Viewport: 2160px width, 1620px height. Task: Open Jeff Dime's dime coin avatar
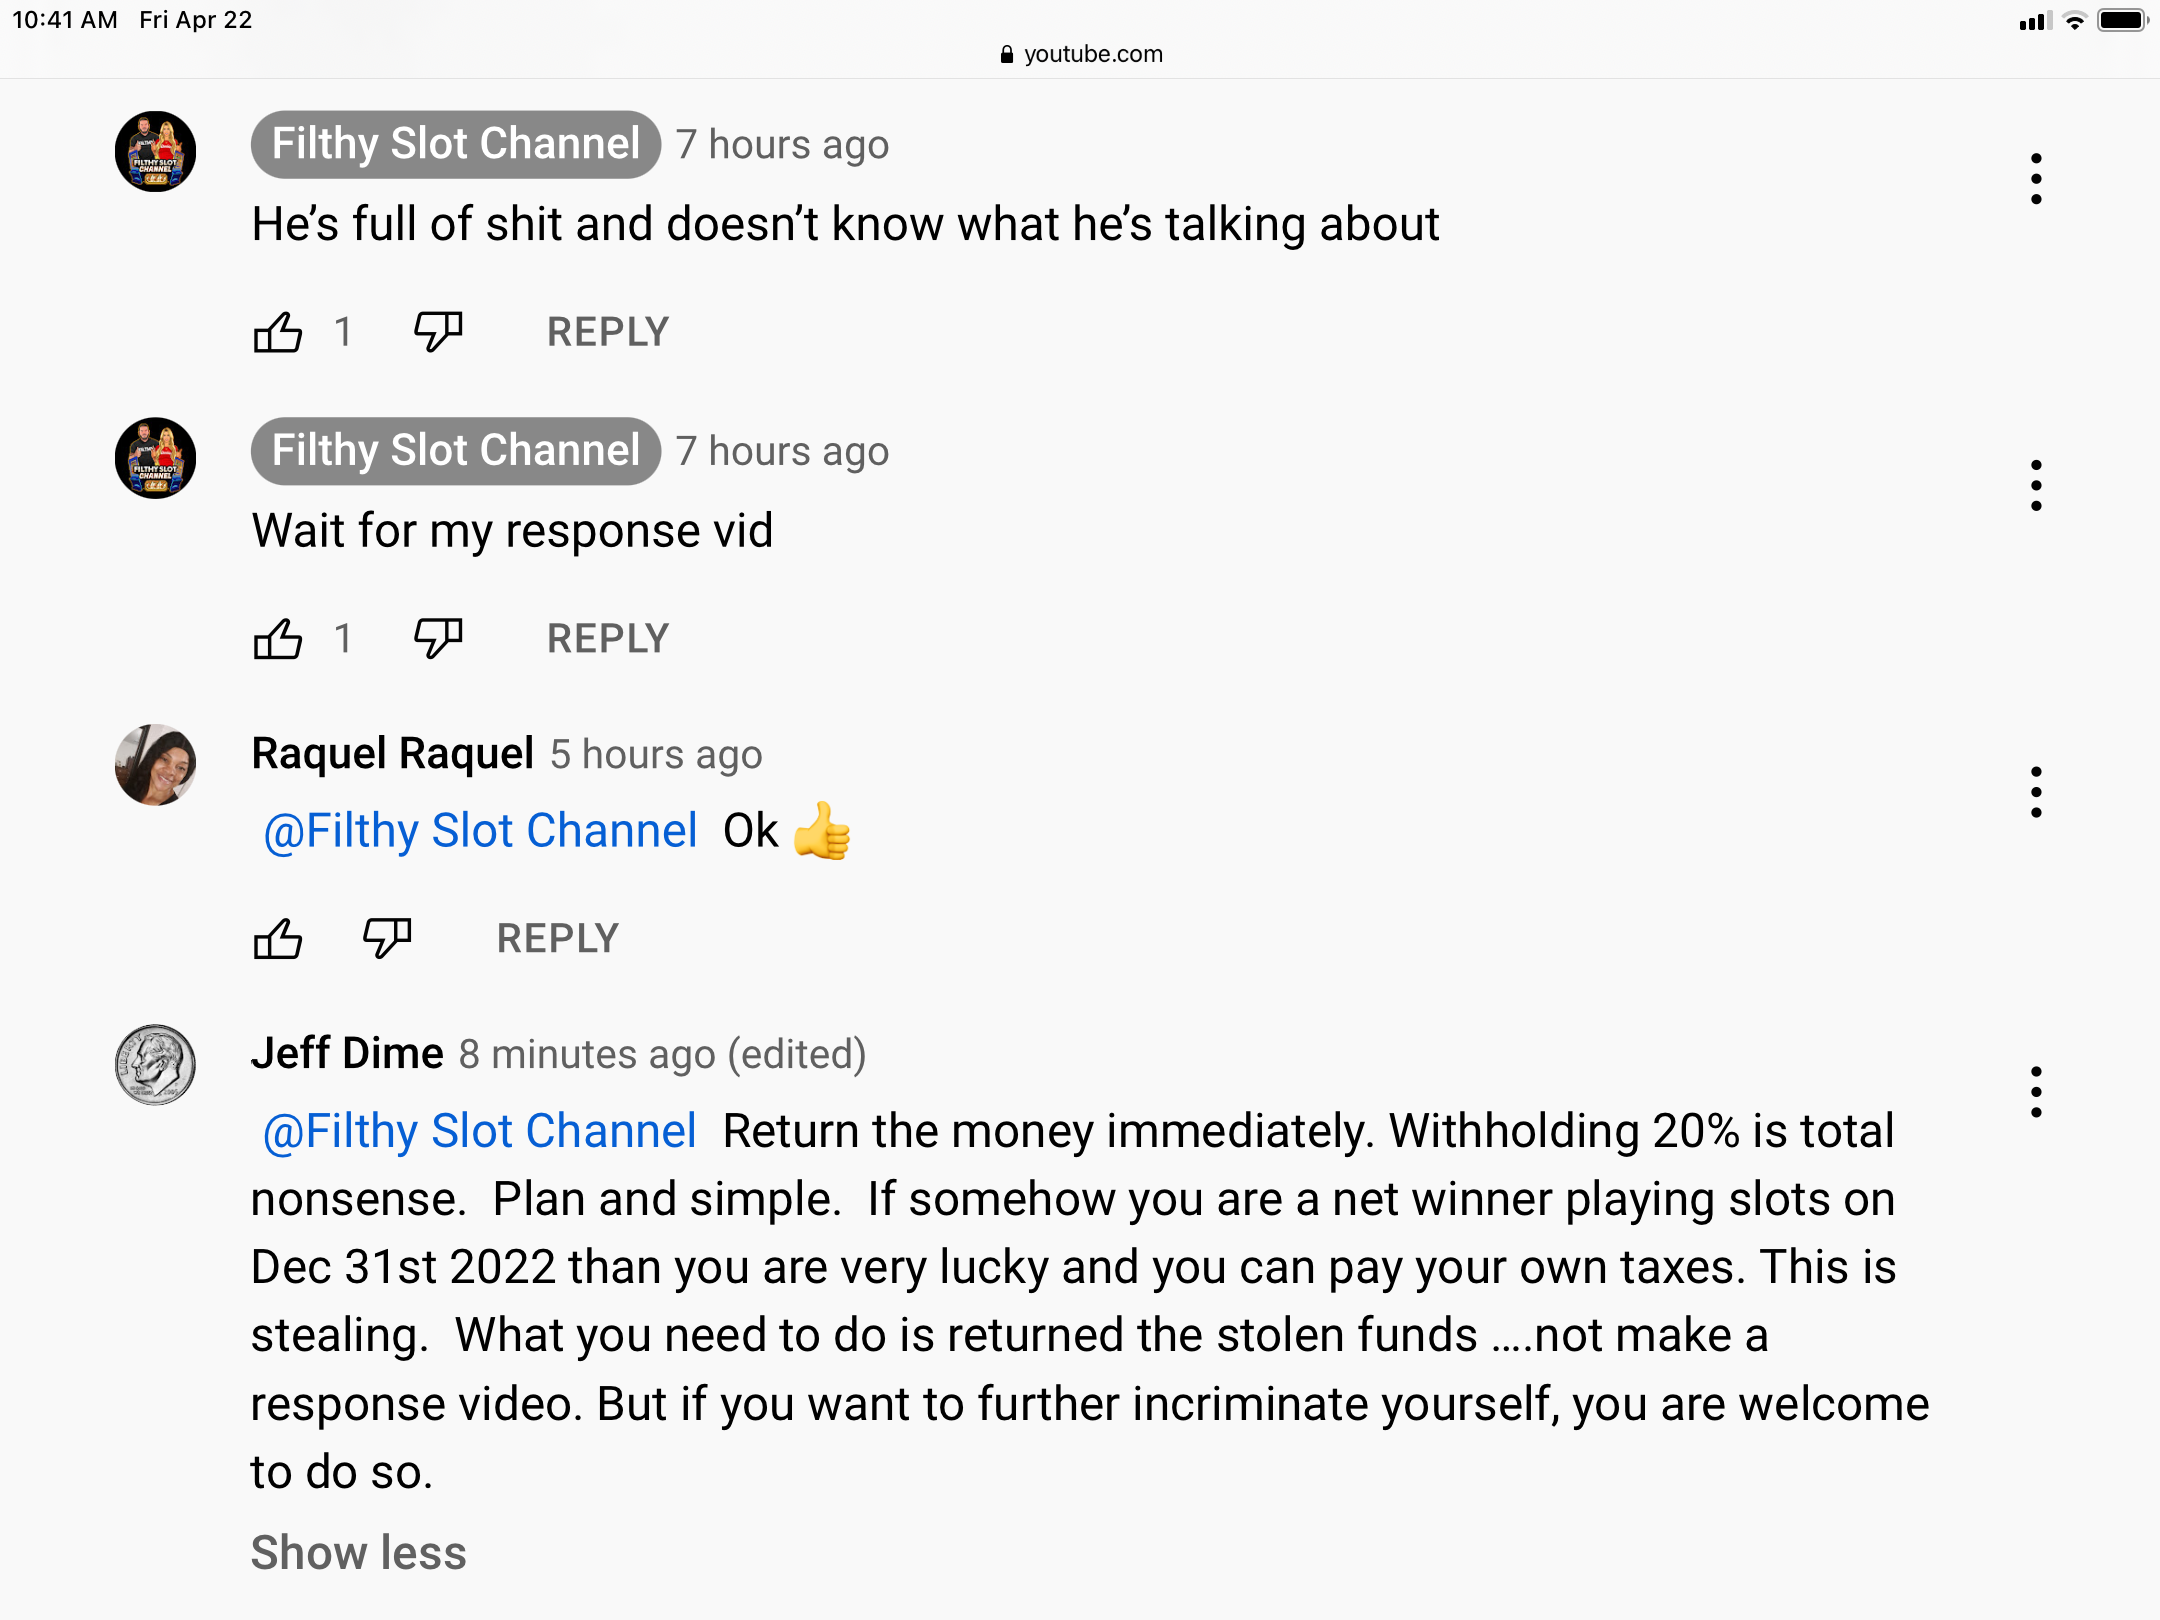pos(155,1065)
